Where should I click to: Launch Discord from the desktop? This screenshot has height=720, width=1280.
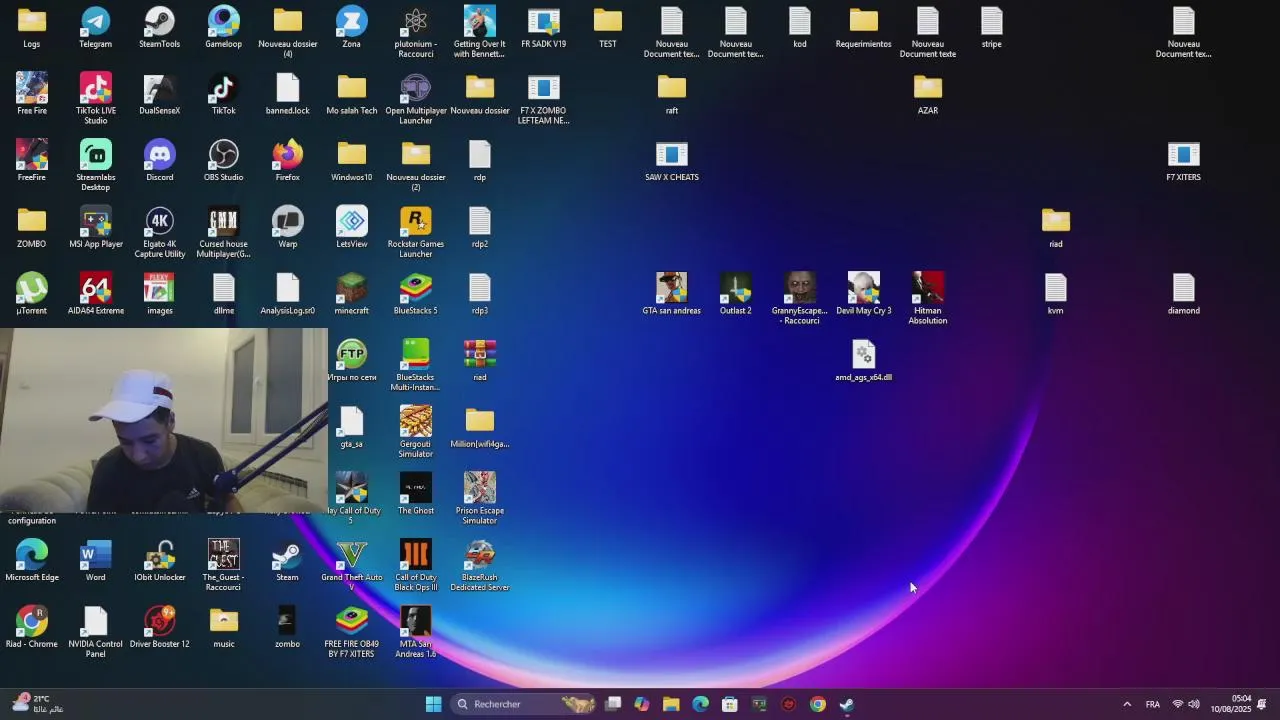(x=160, y=160)
